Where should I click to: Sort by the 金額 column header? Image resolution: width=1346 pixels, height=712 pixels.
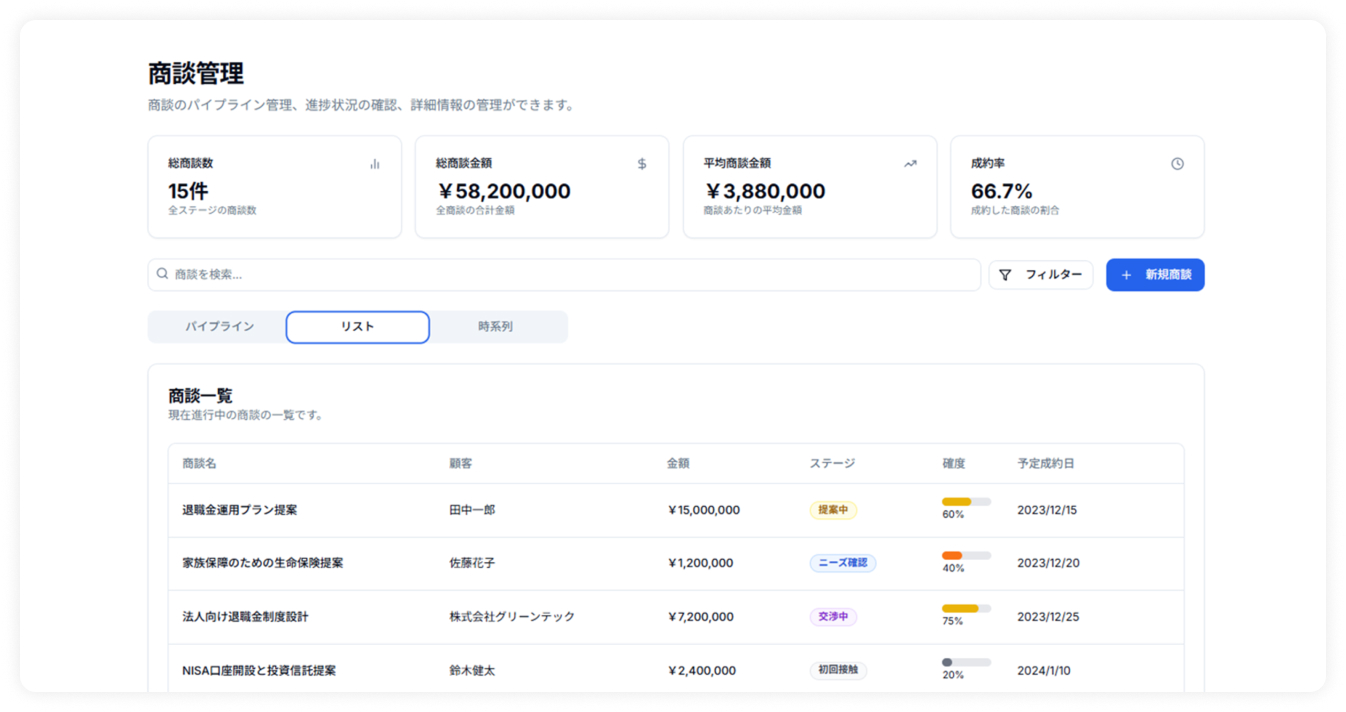678,464
